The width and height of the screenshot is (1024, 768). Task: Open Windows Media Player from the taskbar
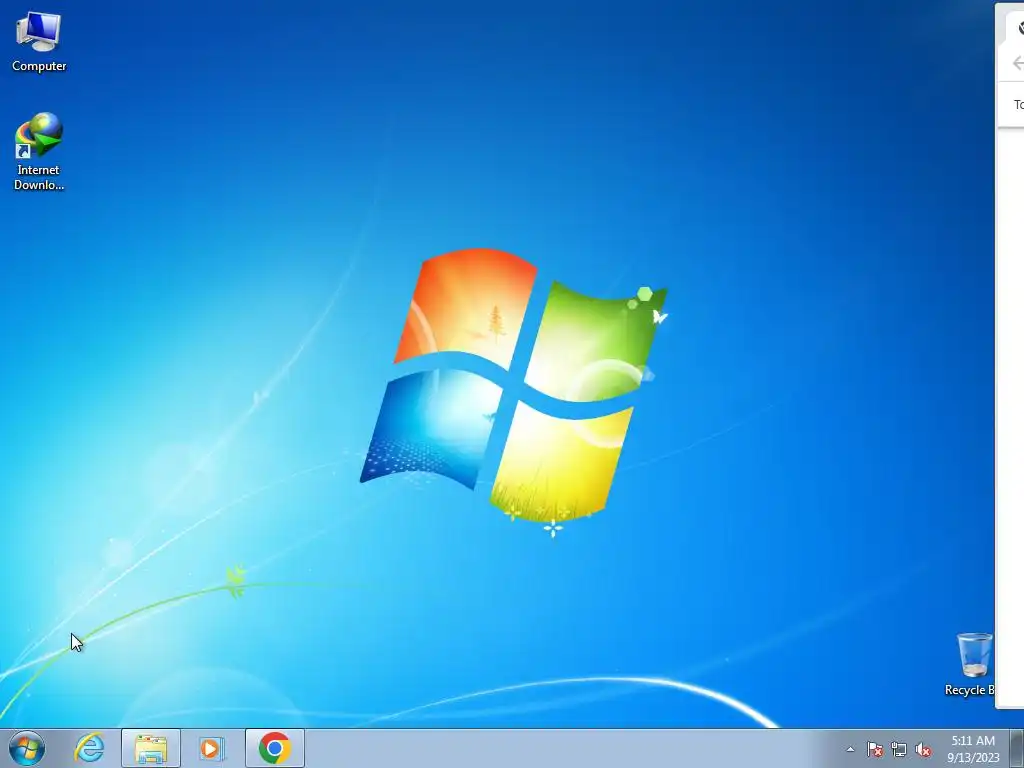point(211,748)
